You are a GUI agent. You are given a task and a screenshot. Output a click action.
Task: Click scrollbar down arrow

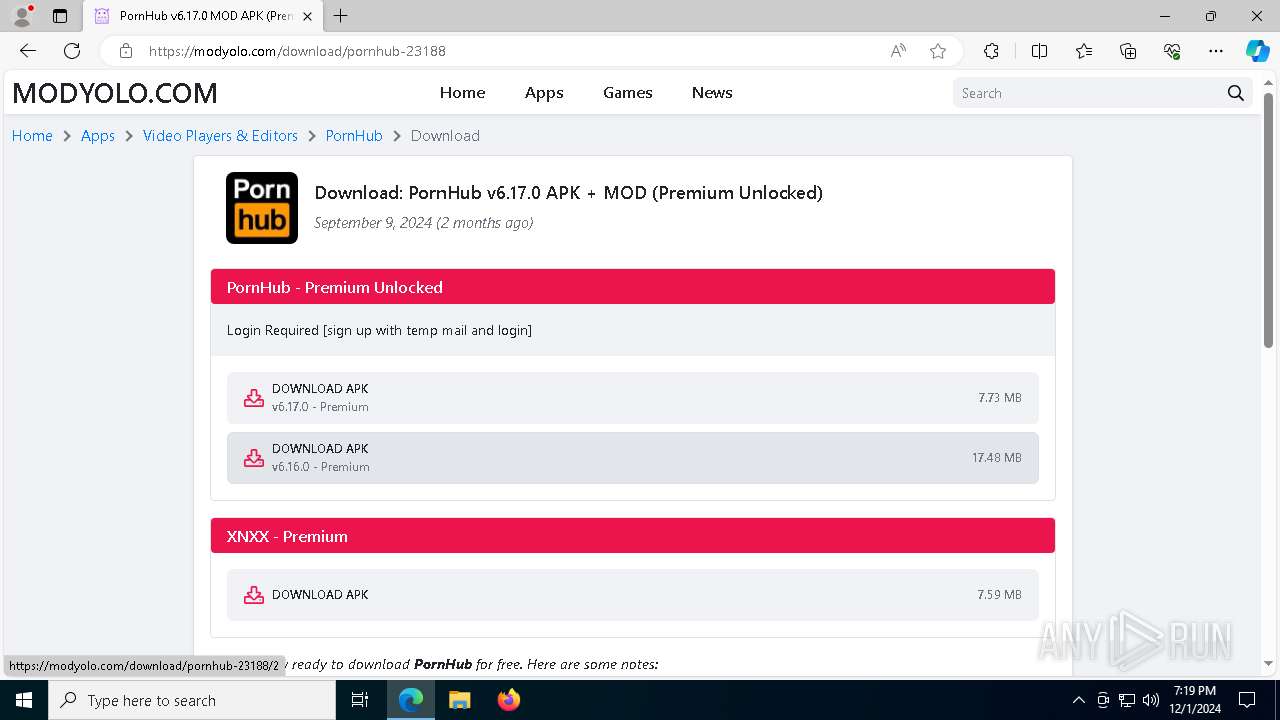click(1269, 664)
